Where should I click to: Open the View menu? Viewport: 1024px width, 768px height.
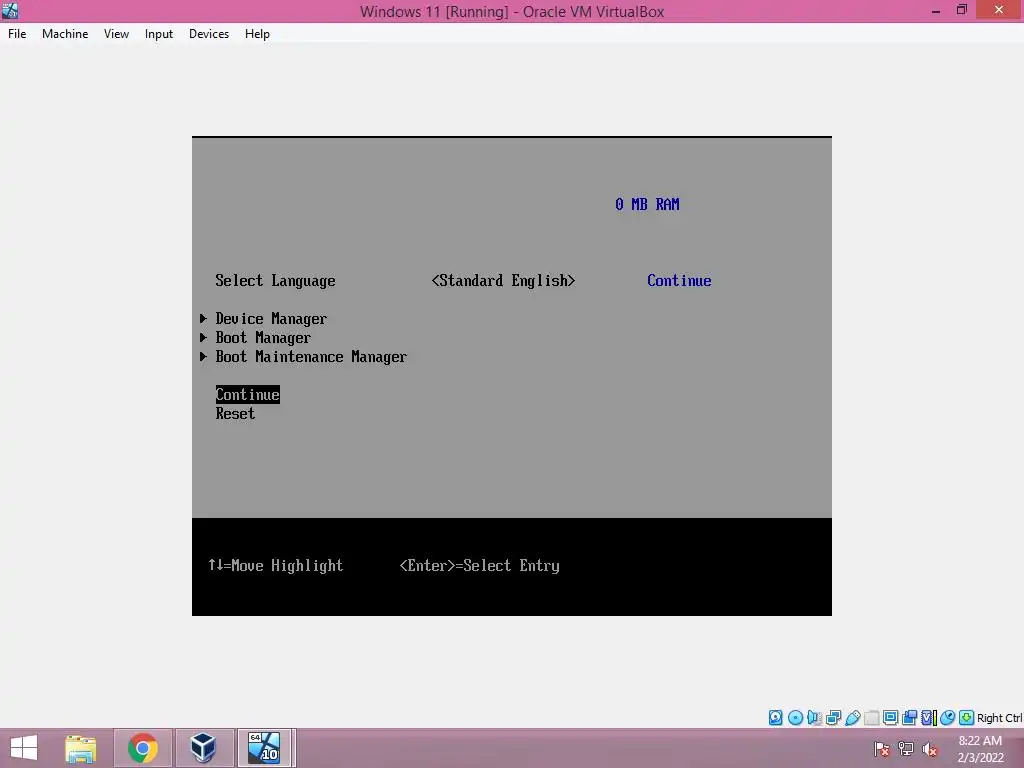(116, 34)
